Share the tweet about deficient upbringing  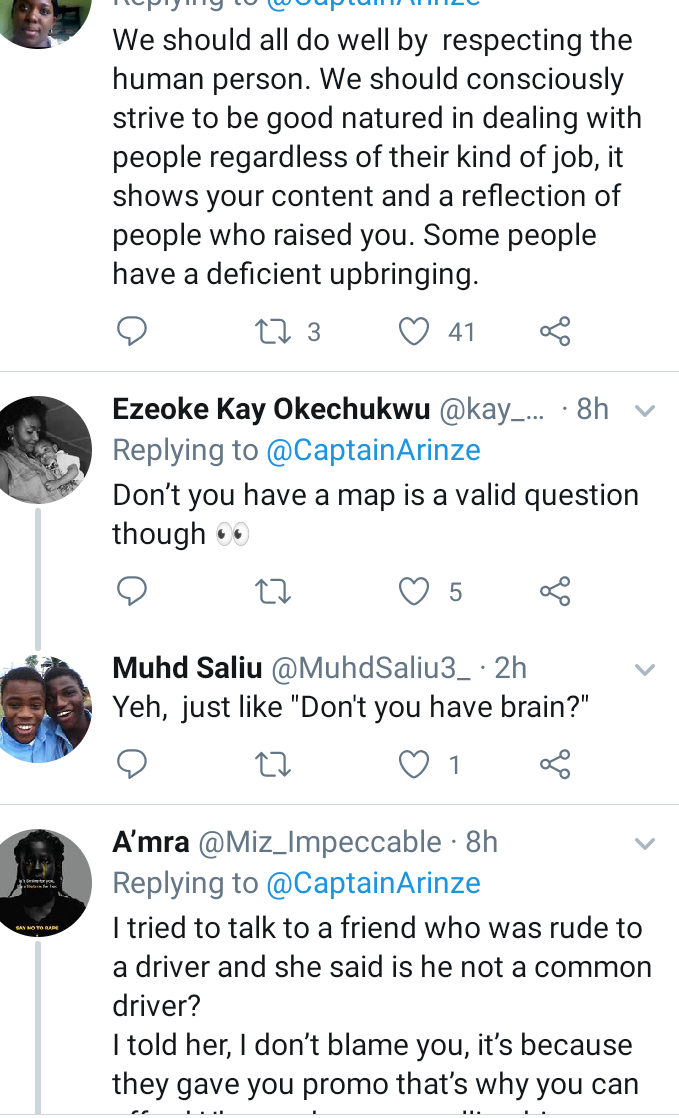[x=555, y=332]
